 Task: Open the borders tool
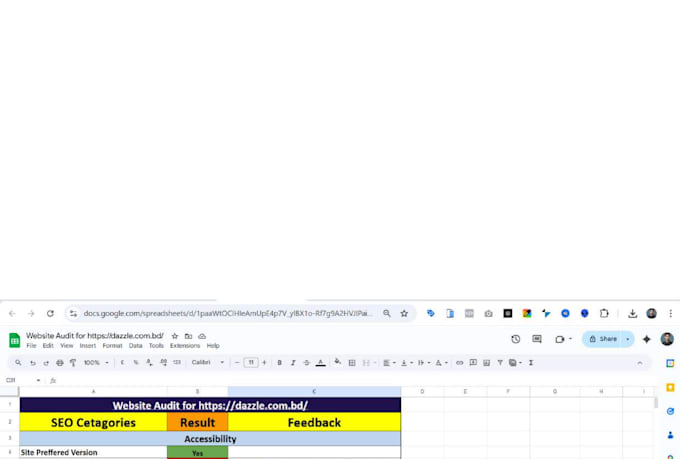pos(352,363)
